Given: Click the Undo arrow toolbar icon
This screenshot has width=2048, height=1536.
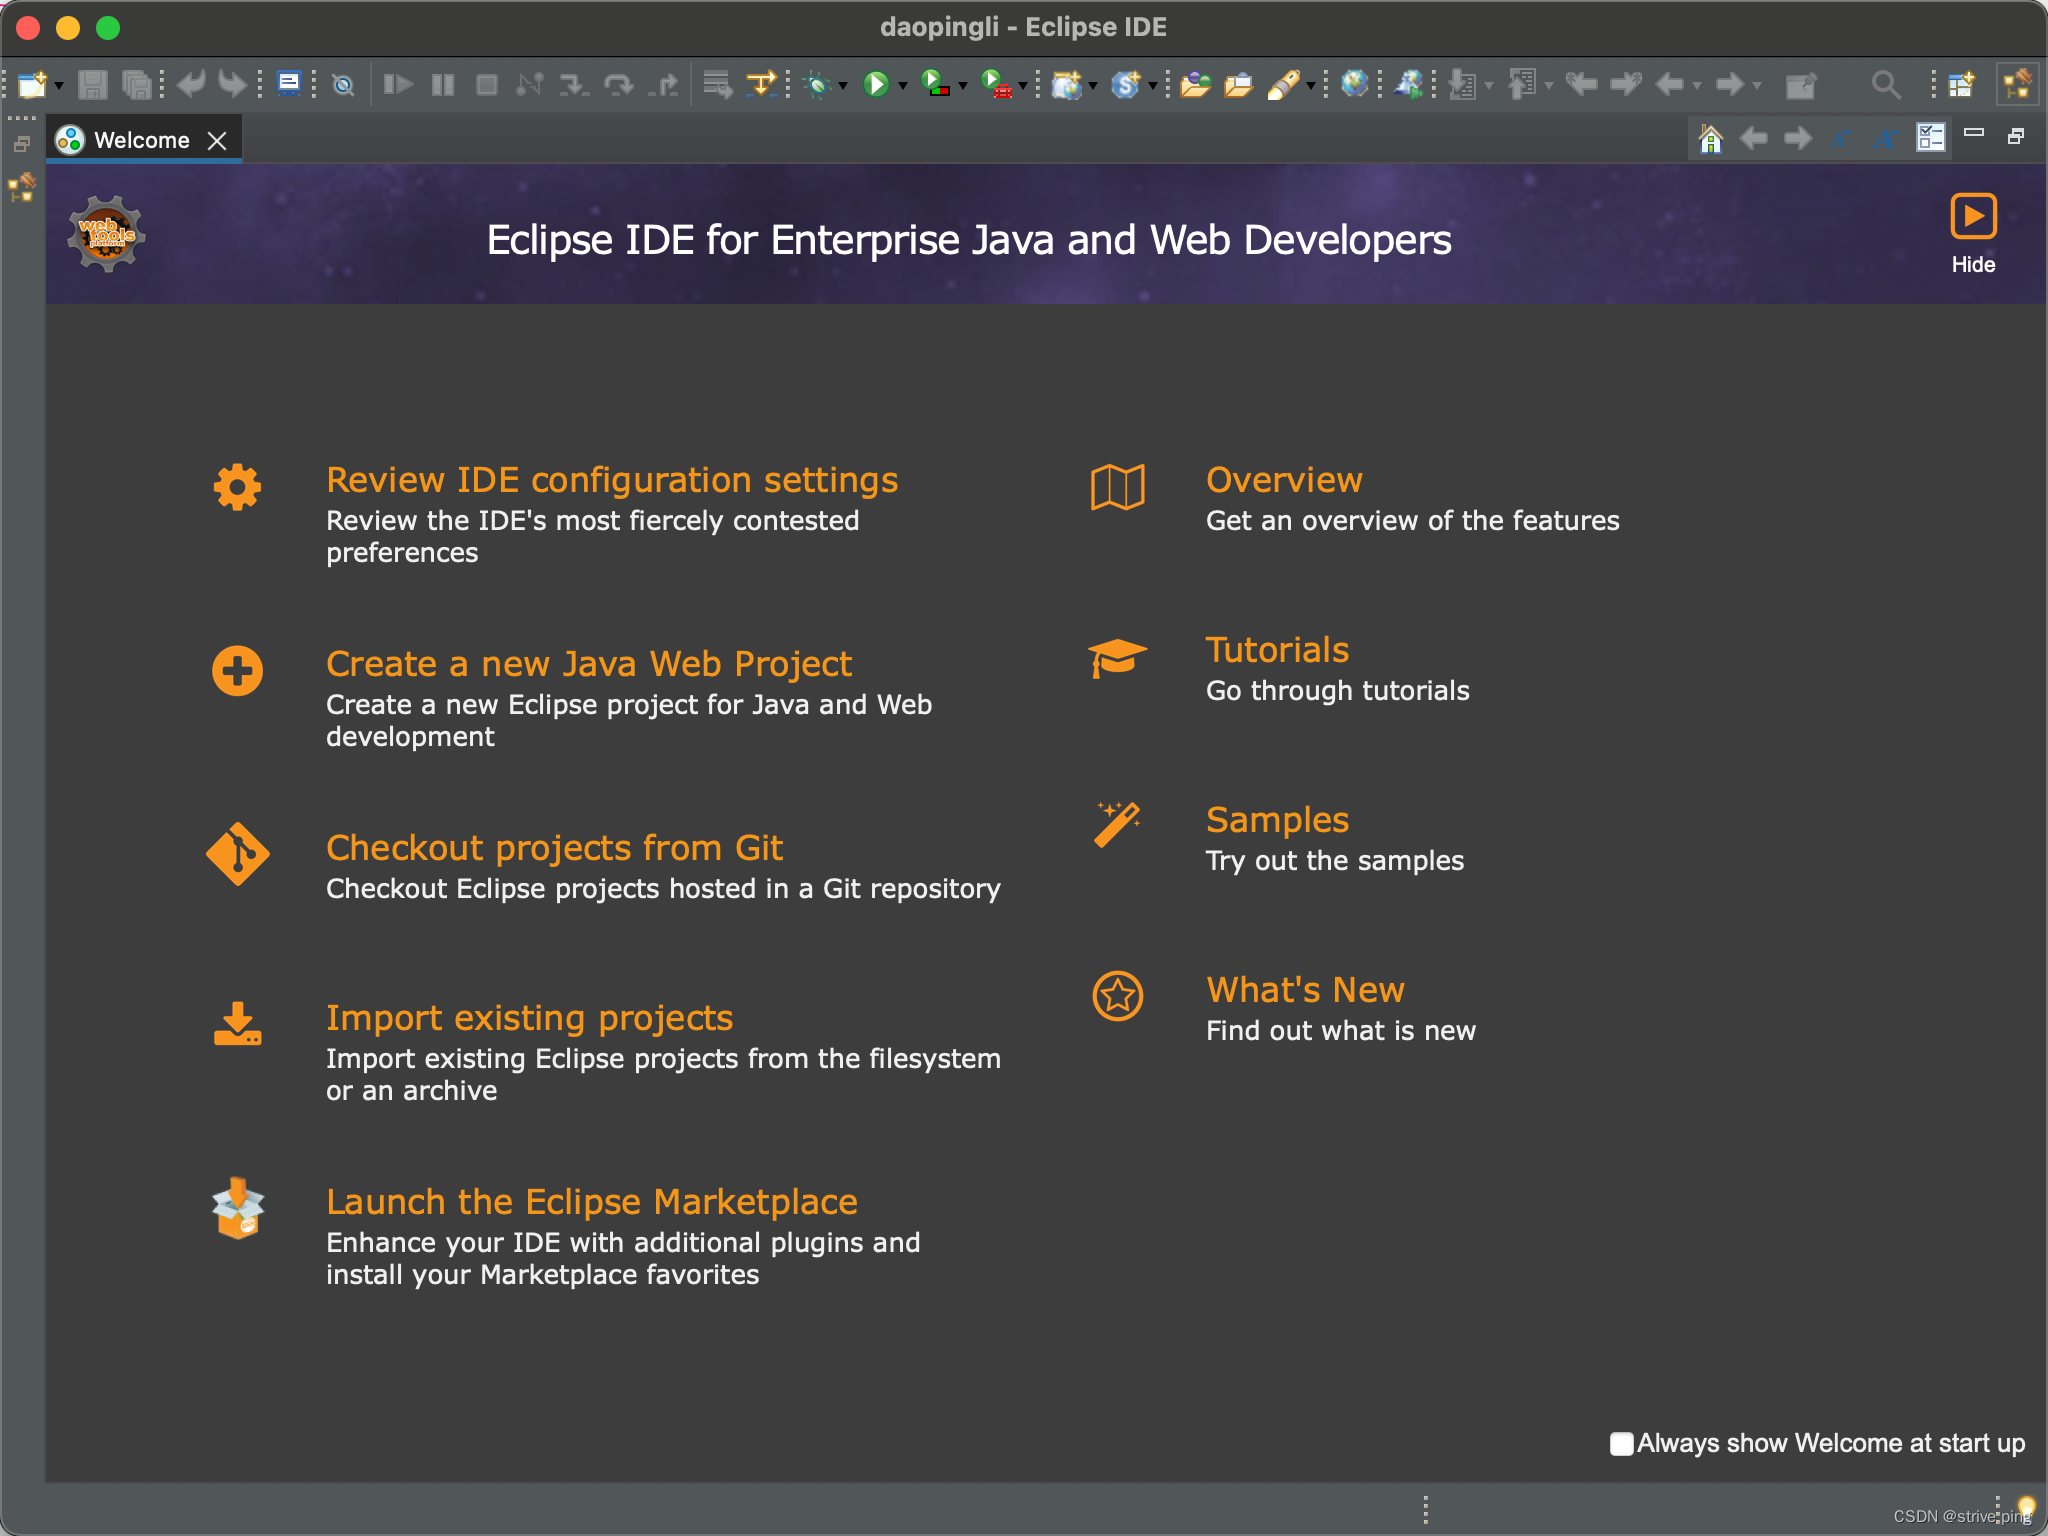Looking at the screenshot, I should click(x=190, y=84).
